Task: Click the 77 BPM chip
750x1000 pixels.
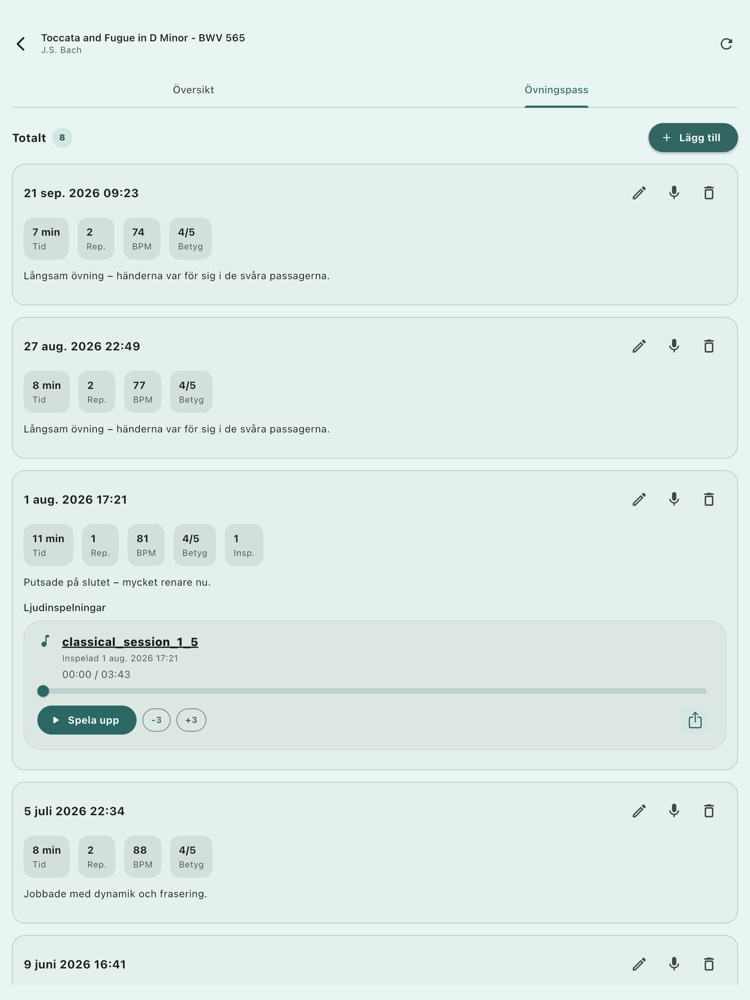Action: [143, 392]
